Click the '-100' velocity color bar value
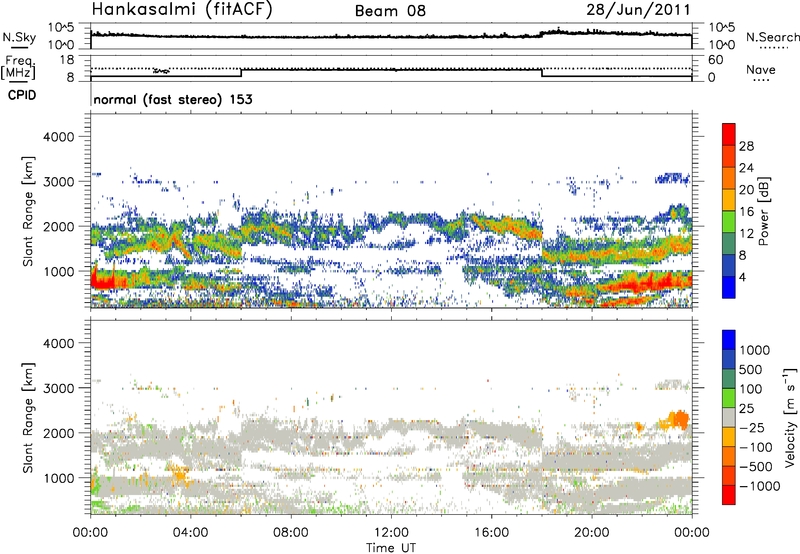The image size is (800, 554). [756, 447]
